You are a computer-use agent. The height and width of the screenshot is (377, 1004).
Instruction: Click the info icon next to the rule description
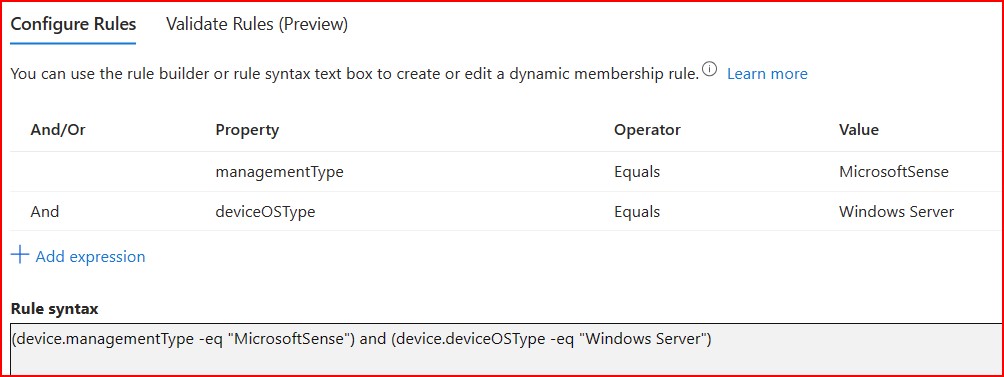[709, 69]
